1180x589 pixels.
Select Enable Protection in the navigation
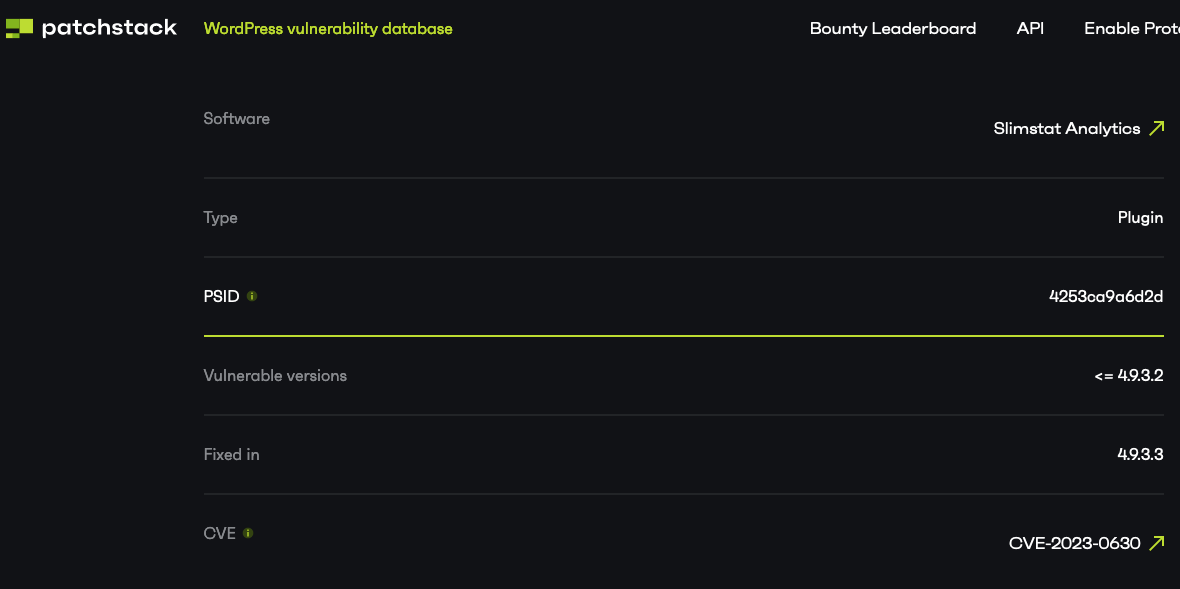(x=1132, y=29)
